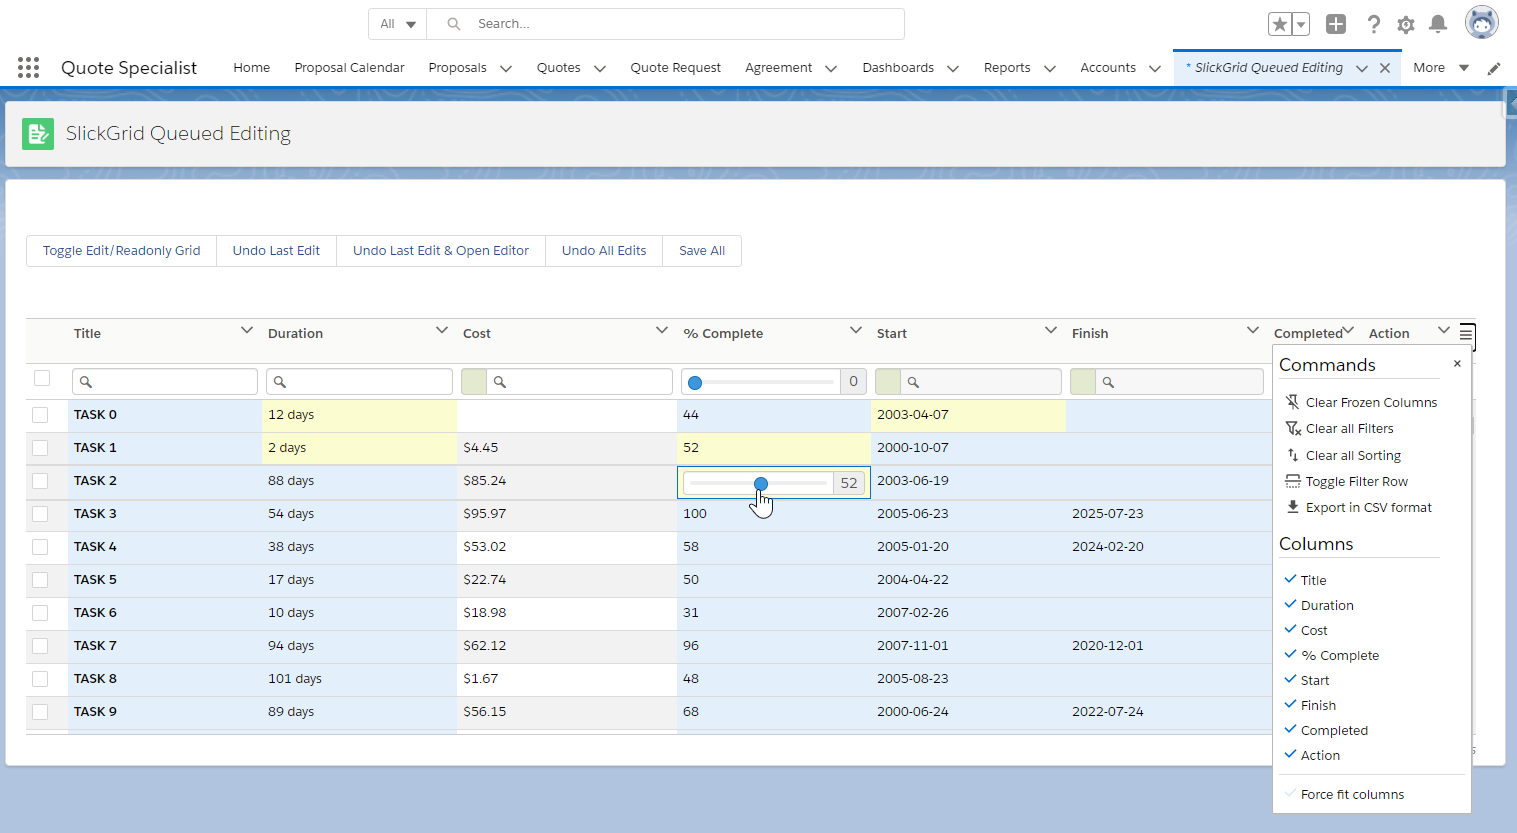Click the Undo All Edits button
Image resolution: width=1517 pixels, height=833 pixels.
coord(603,250)
